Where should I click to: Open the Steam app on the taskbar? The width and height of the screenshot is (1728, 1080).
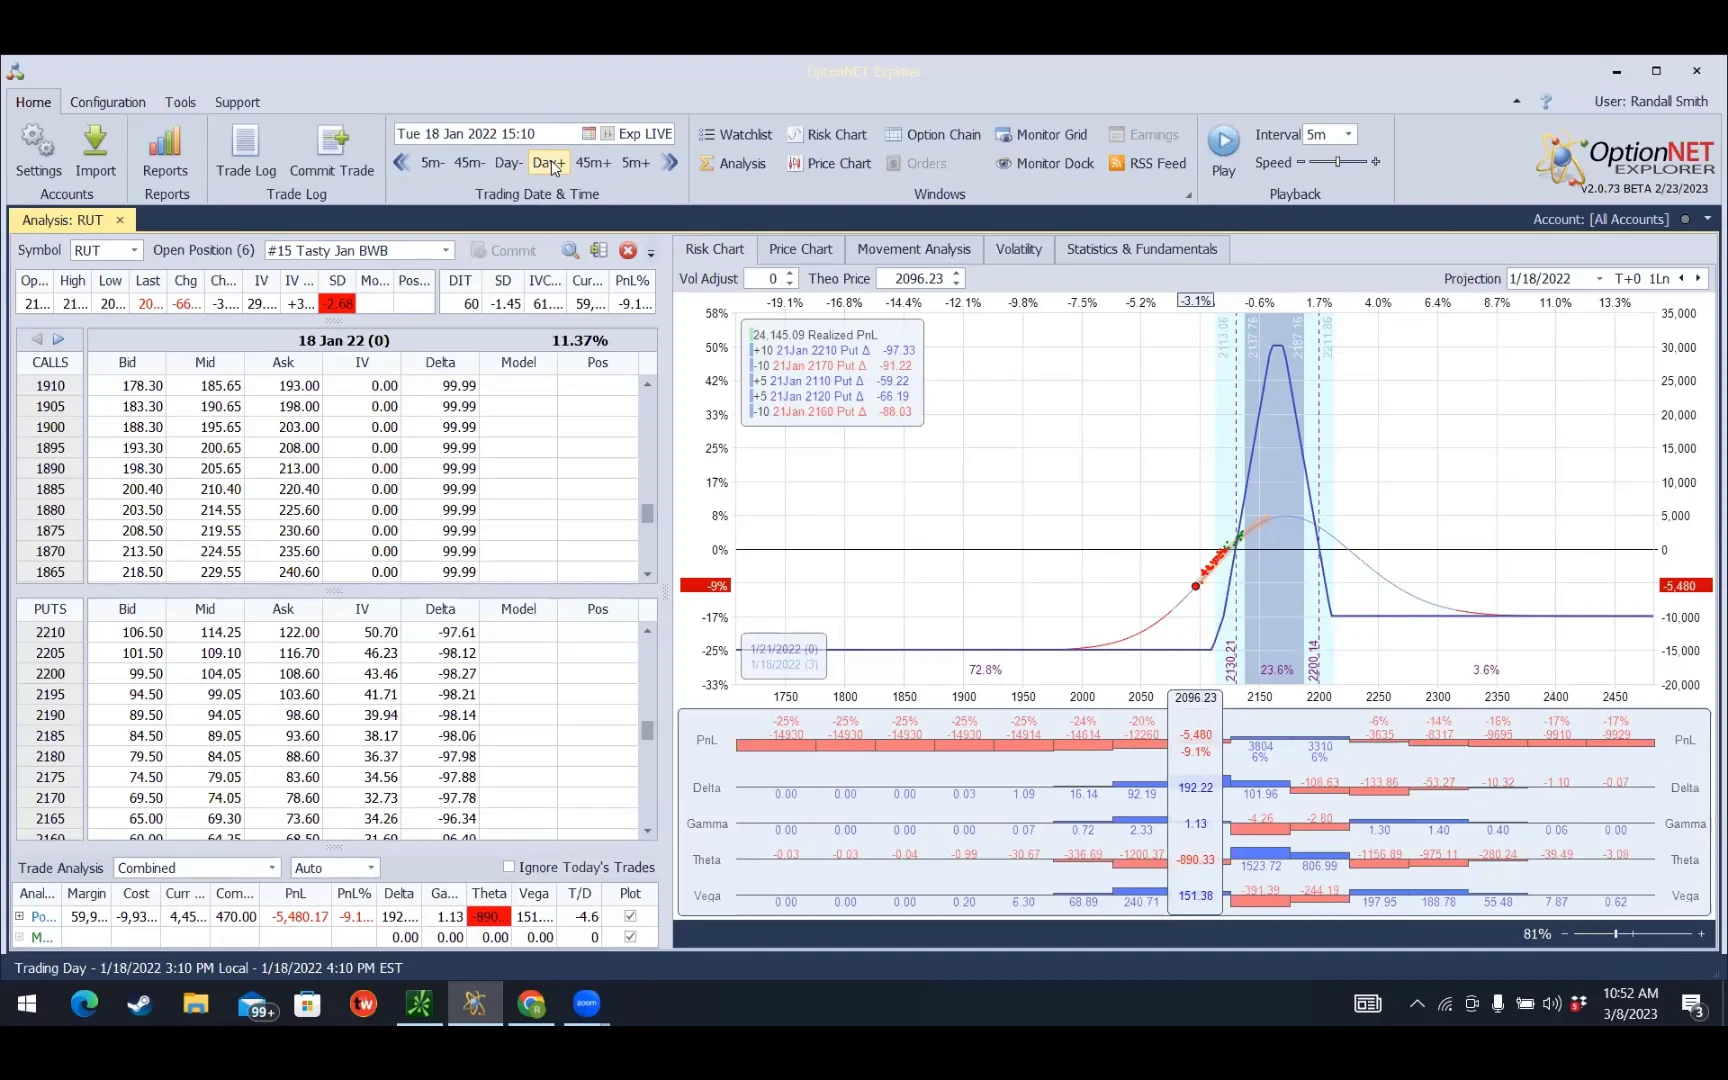(x=139, y=1003)
